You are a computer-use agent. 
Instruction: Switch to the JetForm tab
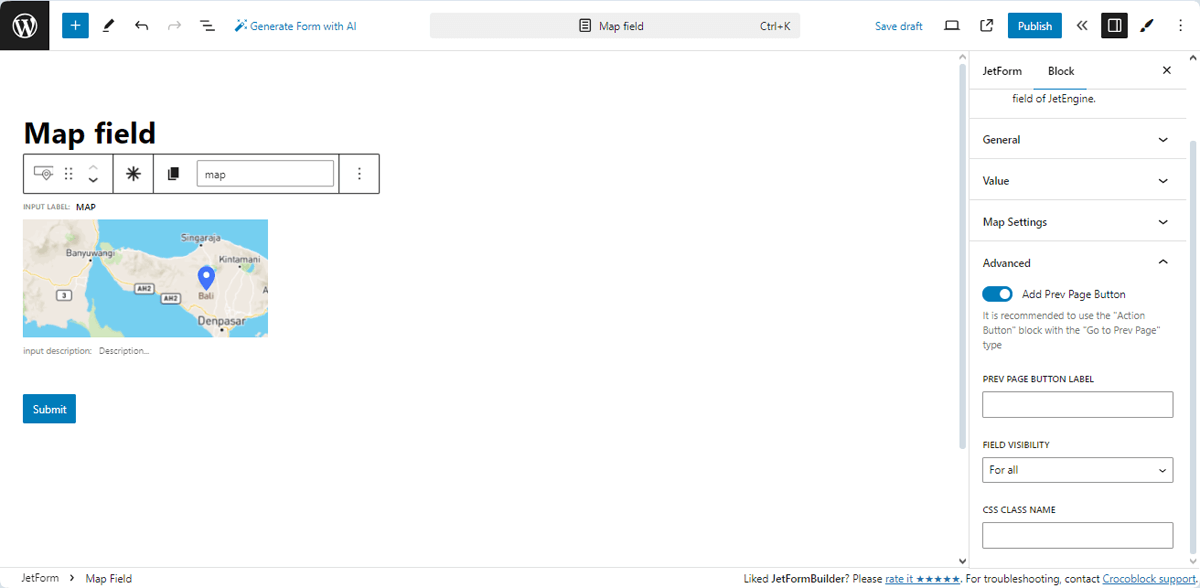[x=1002, y=71]
